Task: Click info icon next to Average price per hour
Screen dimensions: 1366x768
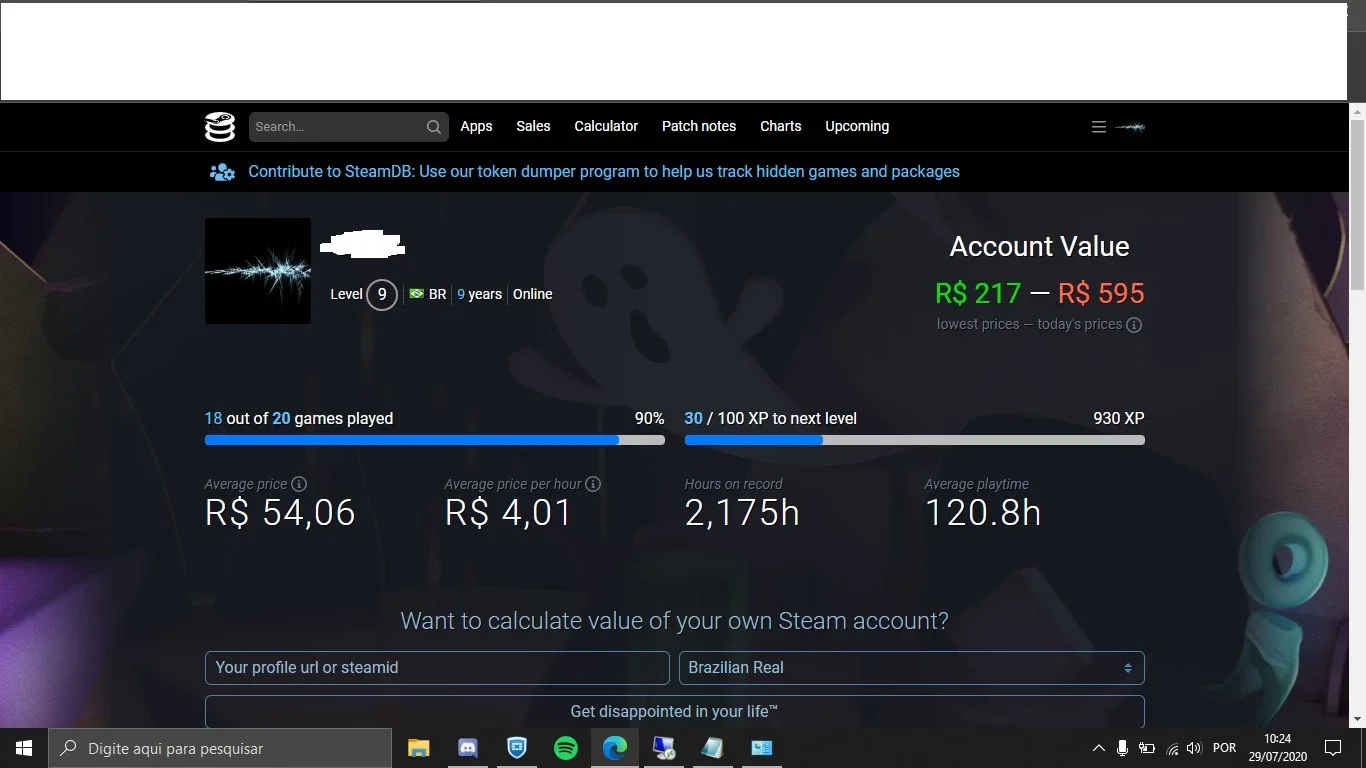Action: (593, 484)
